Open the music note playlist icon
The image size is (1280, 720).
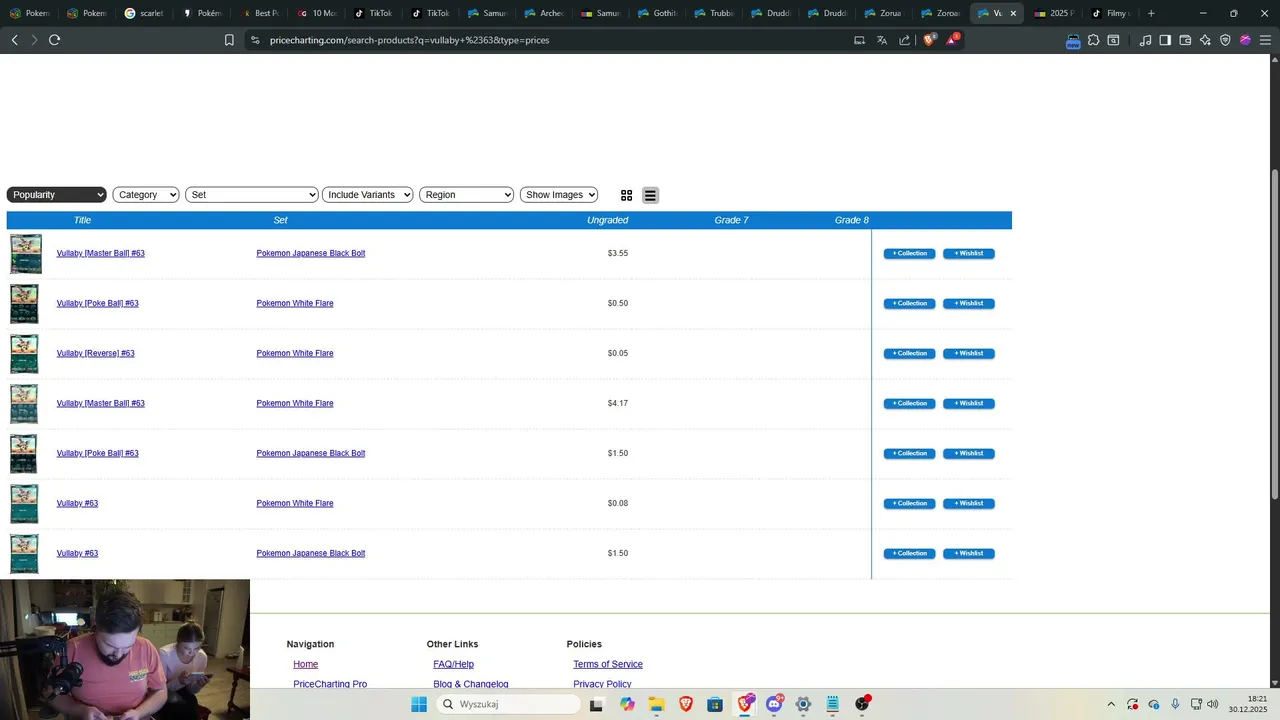pos(1145,40)
